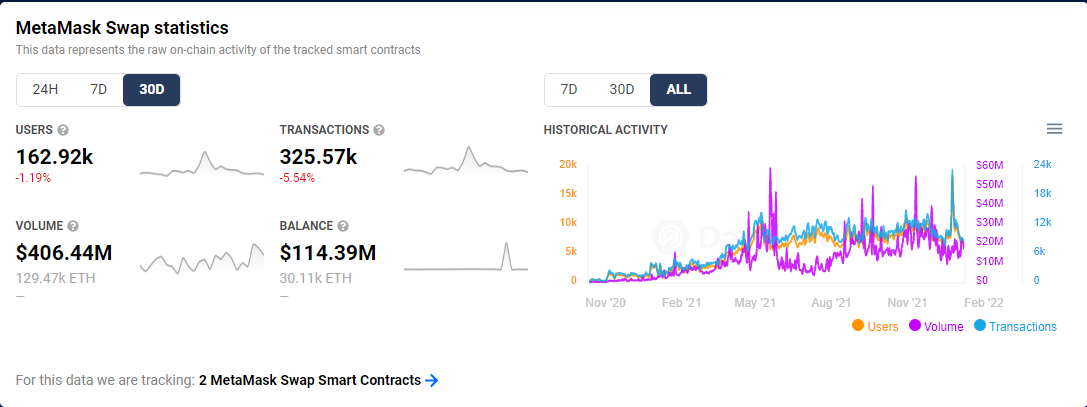Click the info icon next to BALANCE
The image size is (1087, 407).
click(x=342, y=226)
